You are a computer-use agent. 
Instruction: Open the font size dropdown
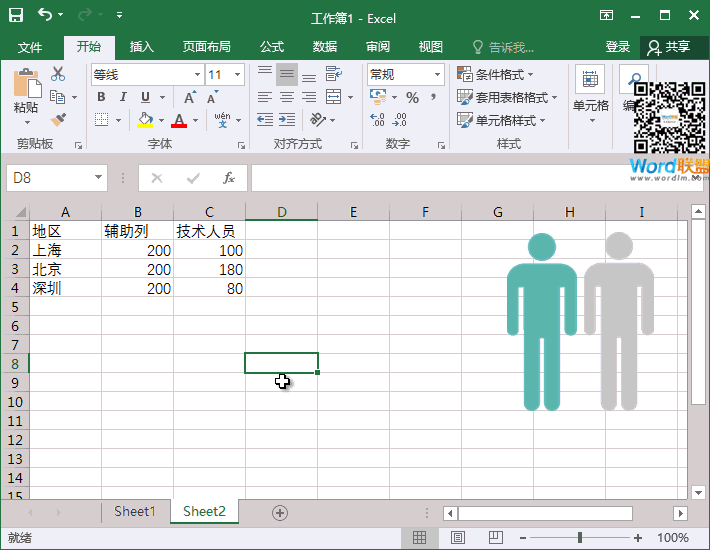(x=237, y=75)
